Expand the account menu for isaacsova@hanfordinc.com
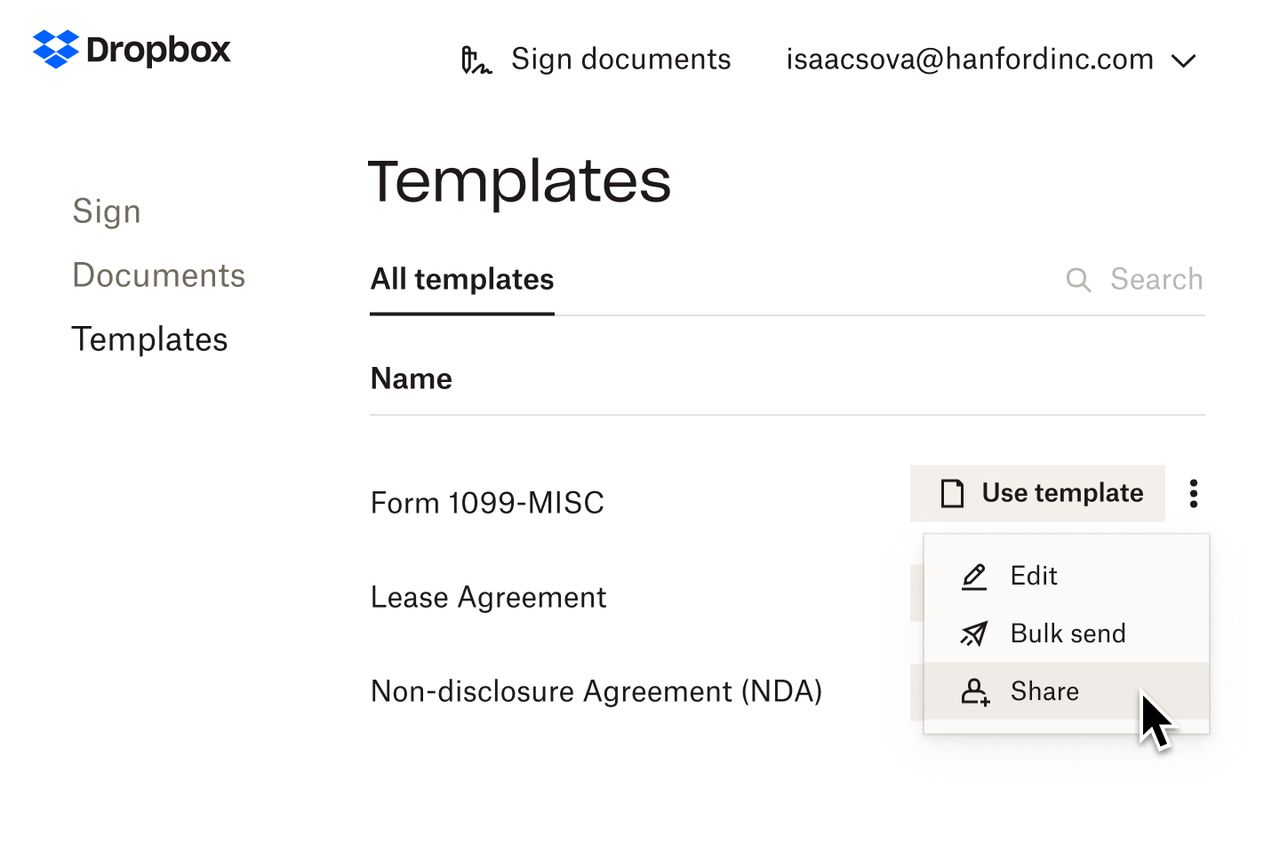Viewport: 1280px width, 852px height. click(970, 60)
